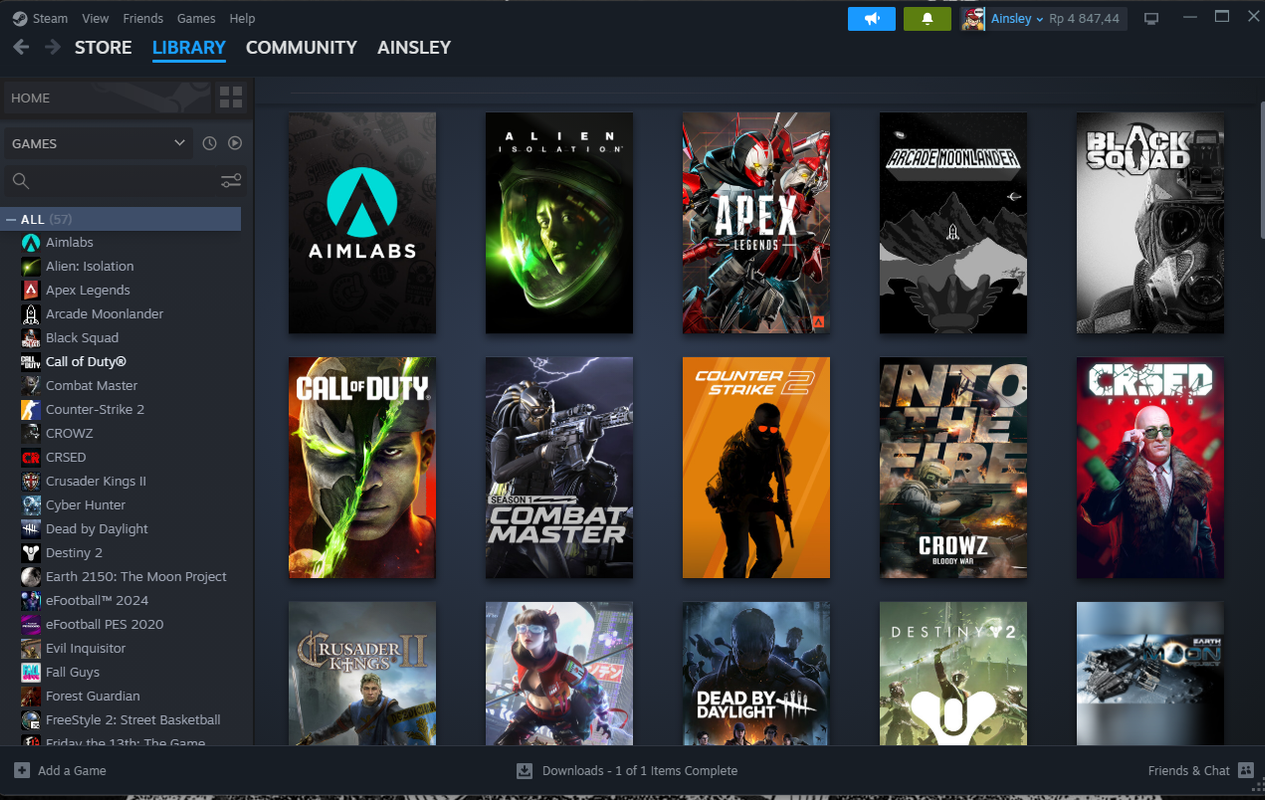This screenshot has height=800, width=1265.
Task: Click the search magnifier icon
Action: click(20, 181)
